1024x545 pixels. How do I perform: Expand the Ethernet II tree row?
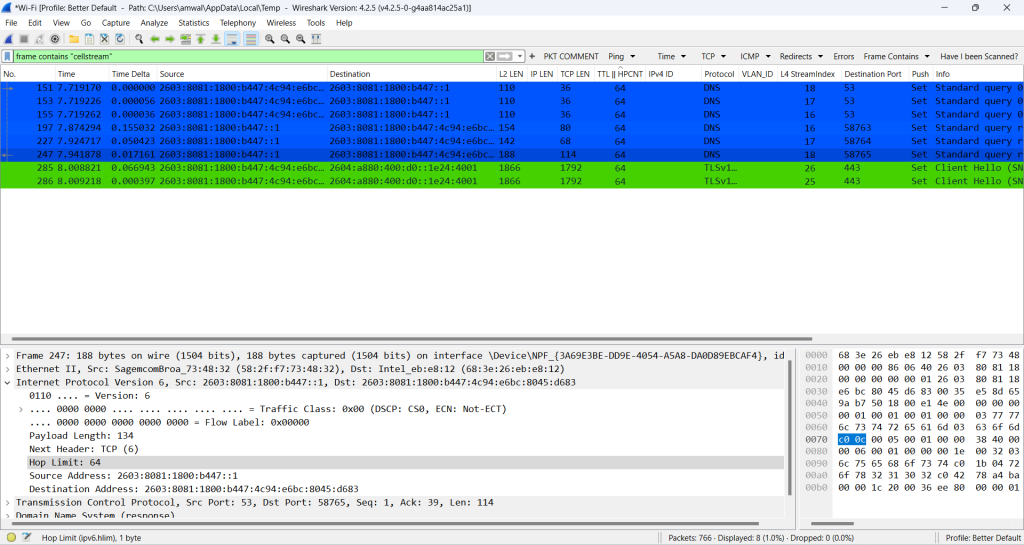pos(8,368)
